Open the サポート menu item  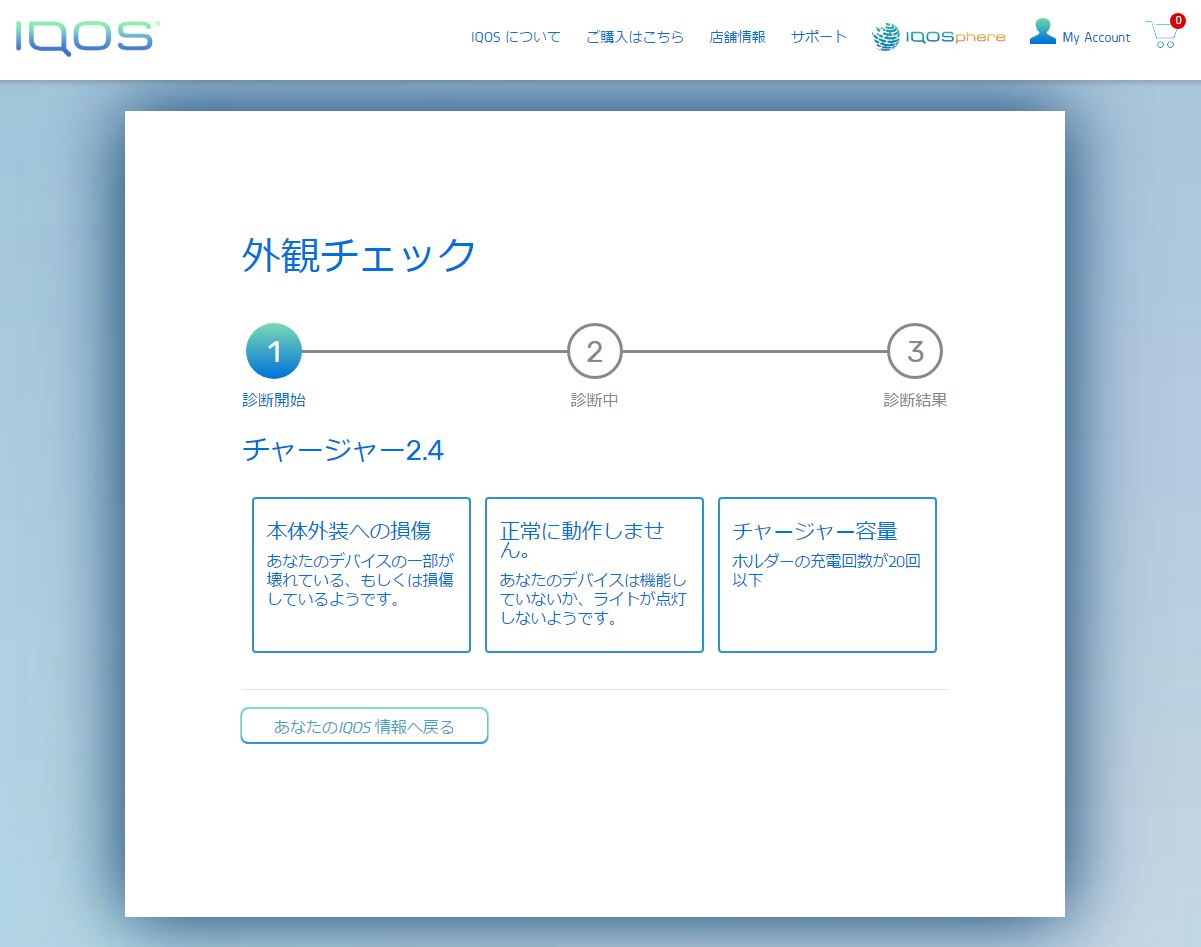tap(818, 37)
